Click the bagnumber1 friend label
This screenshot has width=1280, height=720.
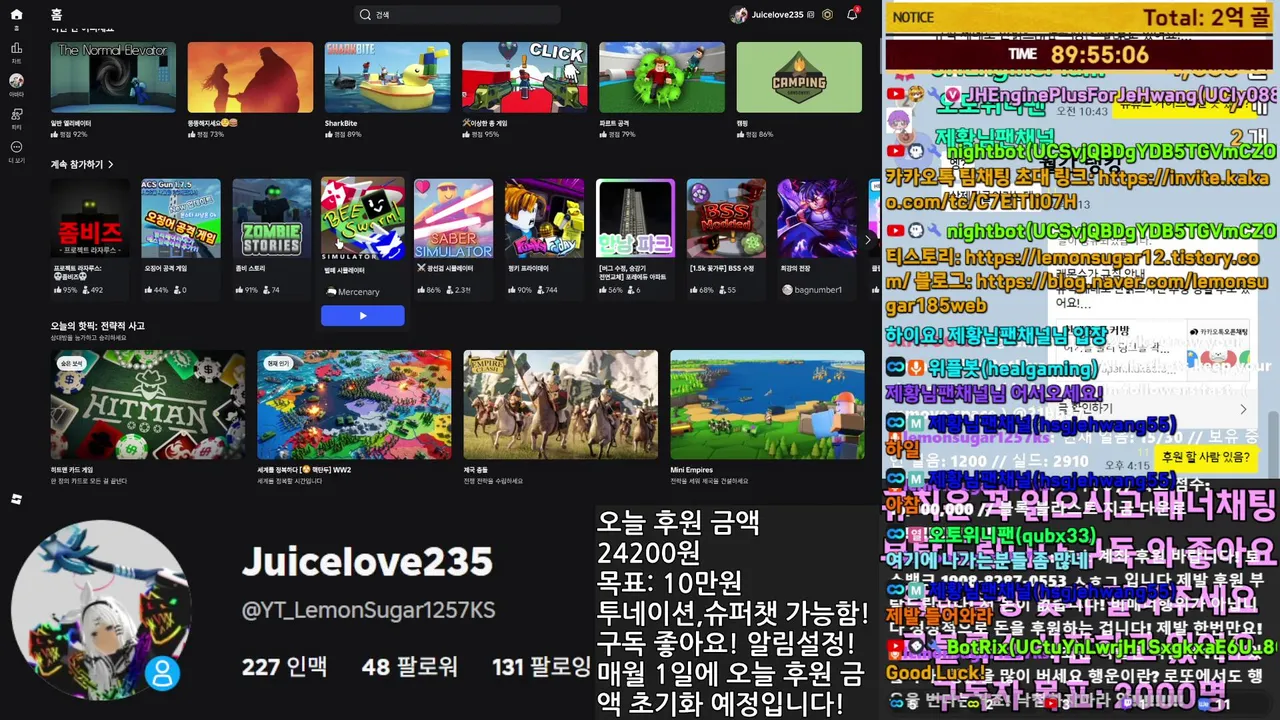point(812,290)
